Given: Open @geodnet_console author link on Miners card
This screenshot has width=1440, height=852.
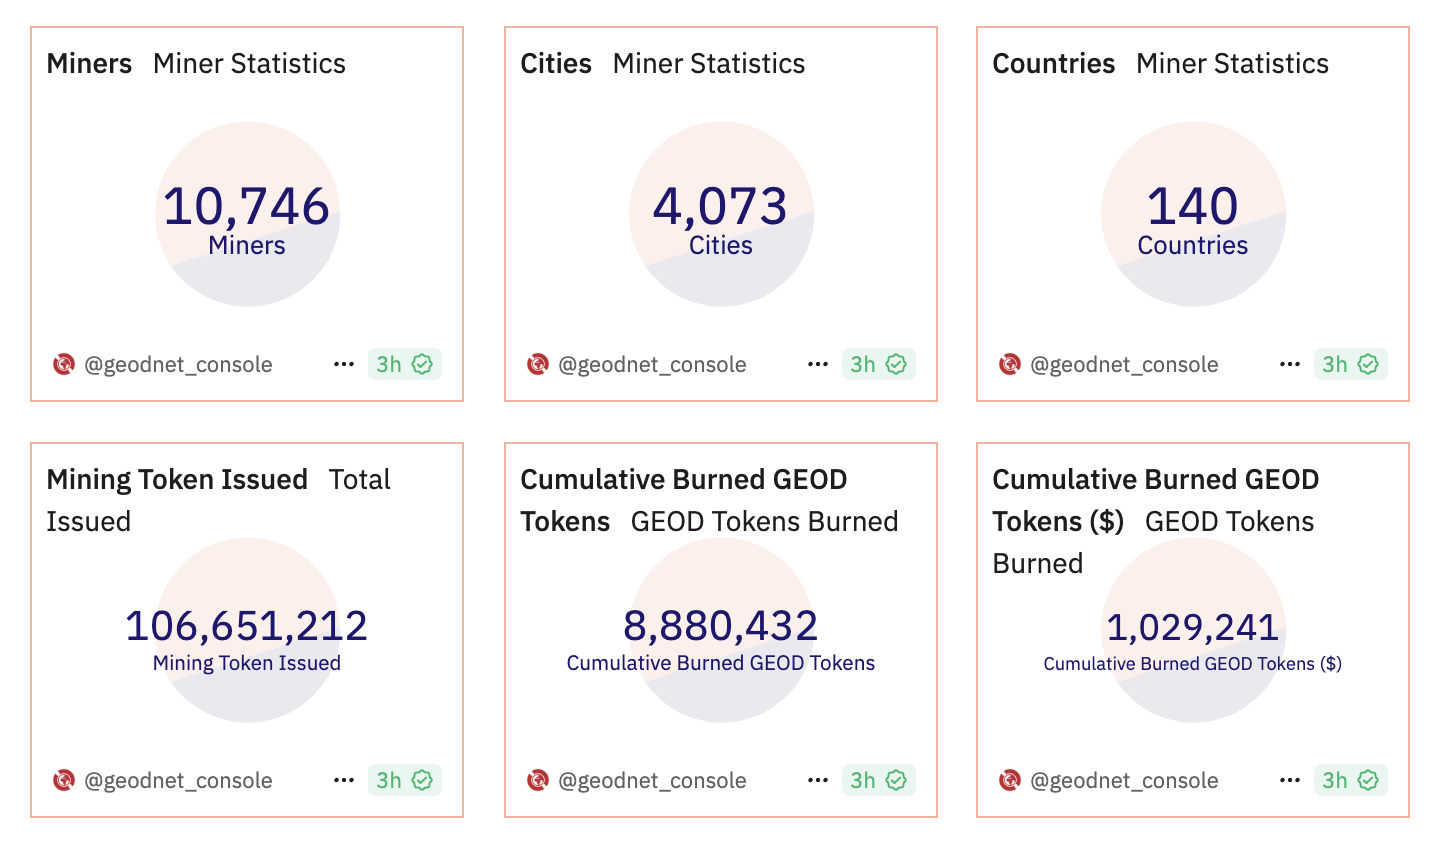Looking at the screenshot, I should pyautogui.click(x=178, y=364).
